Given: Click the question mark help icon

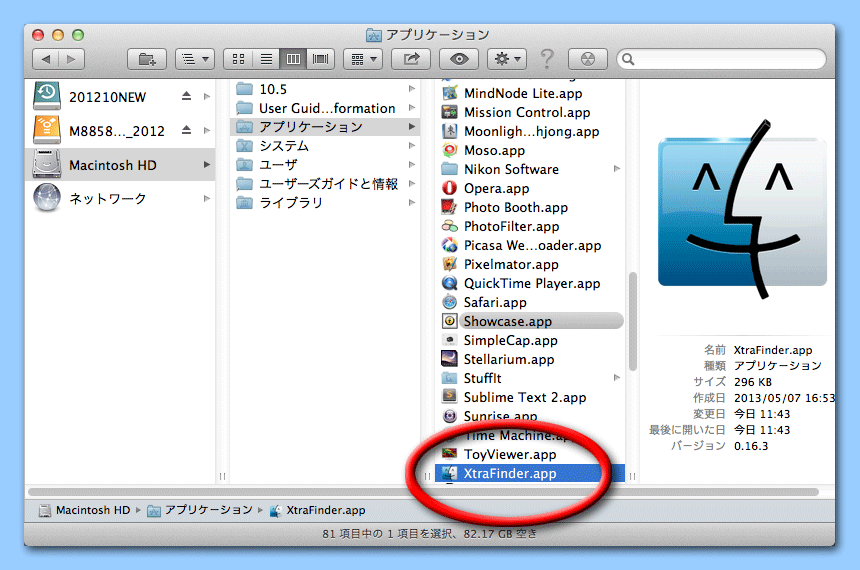Looking at the screenshot, I should [547, 59].
